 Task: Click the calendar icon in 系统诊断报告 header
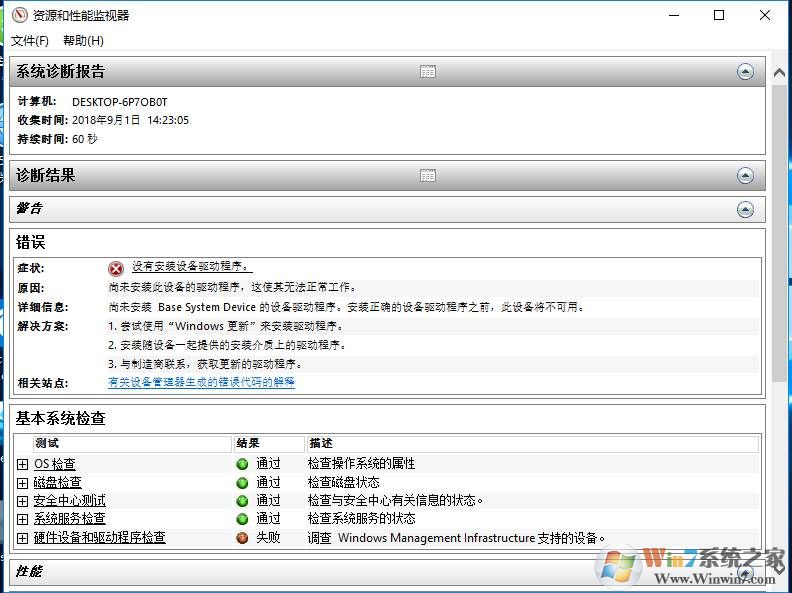pyautogui.click(x=428, y=72)
